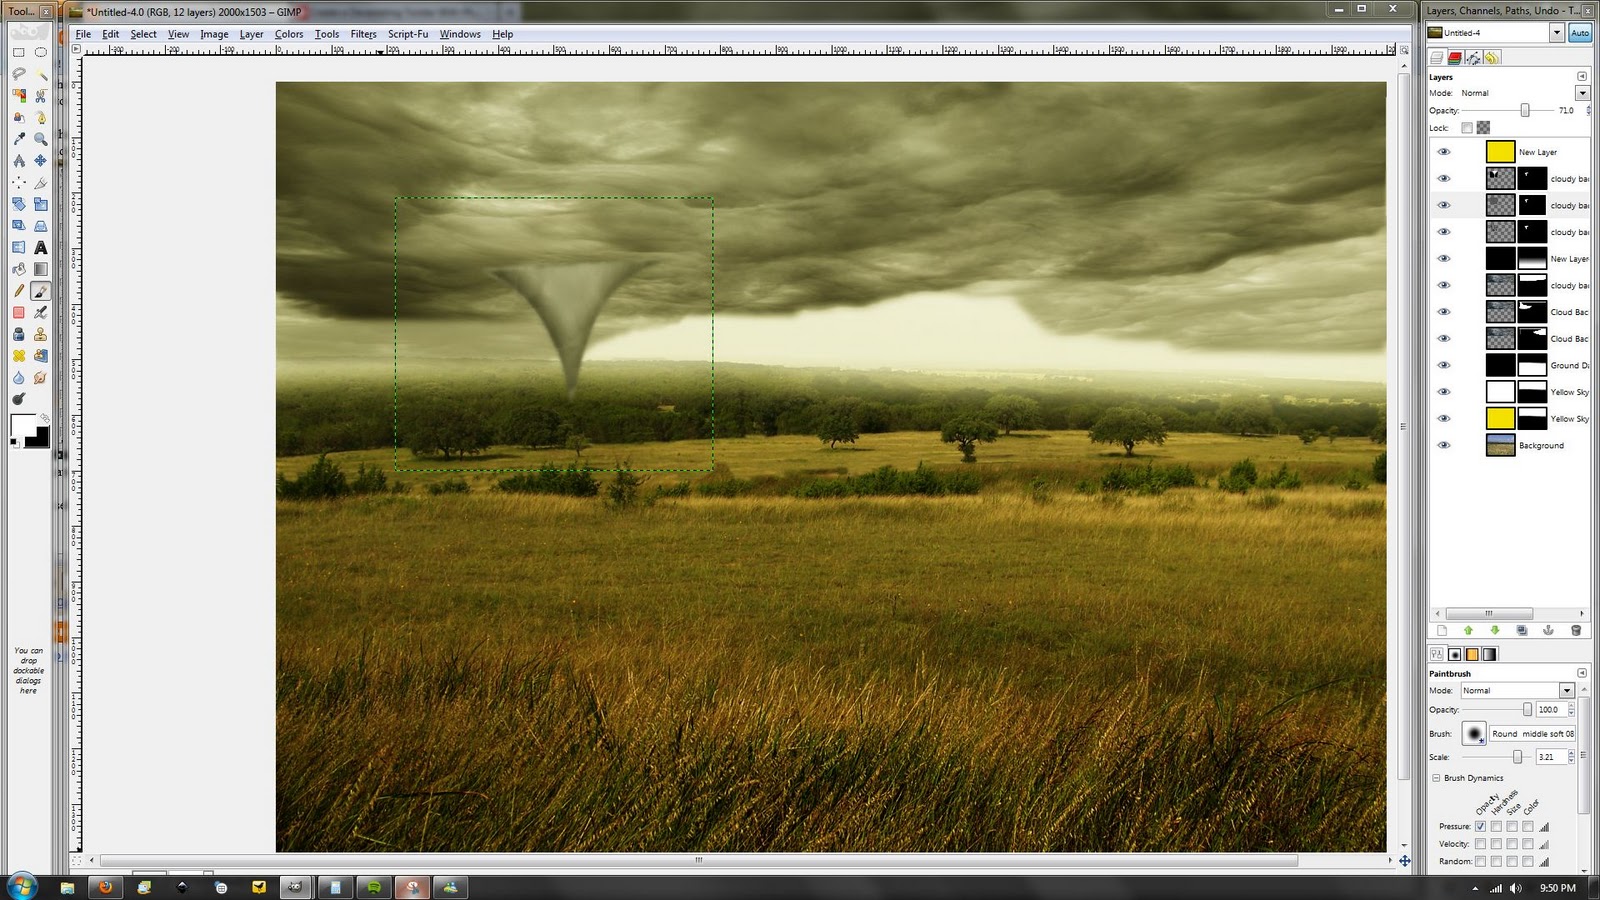Open the Brush selection dialog
Image resolution: width=1600 pixels, height=900 pixels.
[1475, 734]
